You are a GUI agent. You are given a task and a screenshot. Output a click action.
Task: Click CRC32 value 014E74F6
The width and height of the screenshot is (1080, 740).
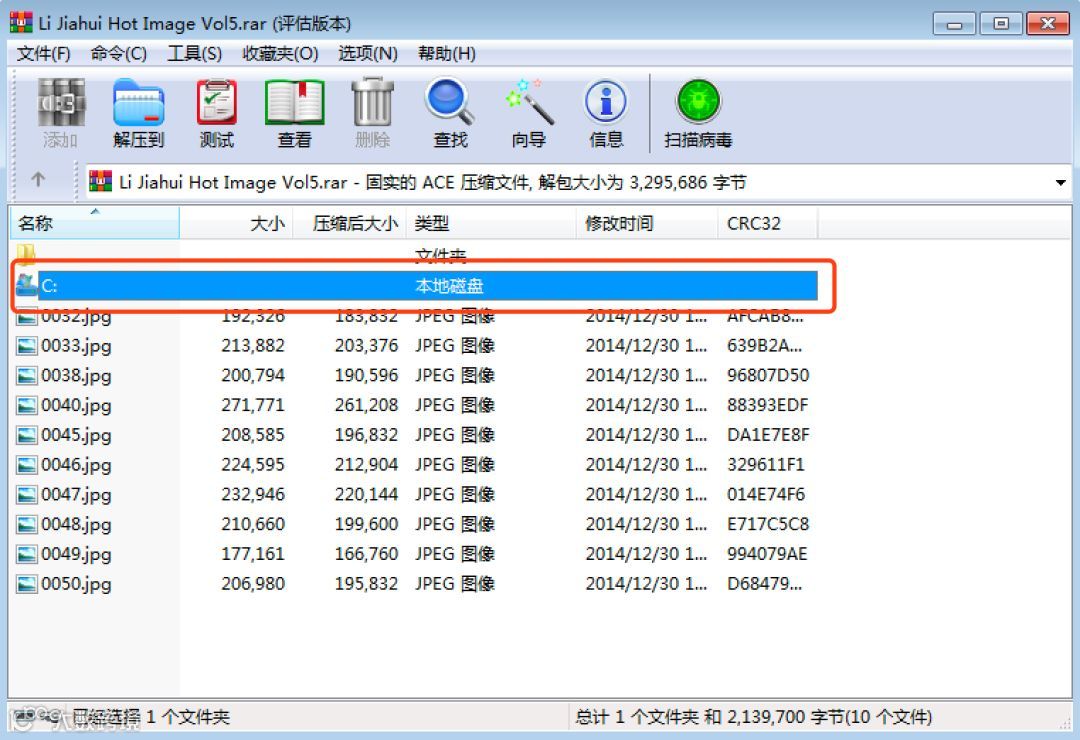point(766,494)
